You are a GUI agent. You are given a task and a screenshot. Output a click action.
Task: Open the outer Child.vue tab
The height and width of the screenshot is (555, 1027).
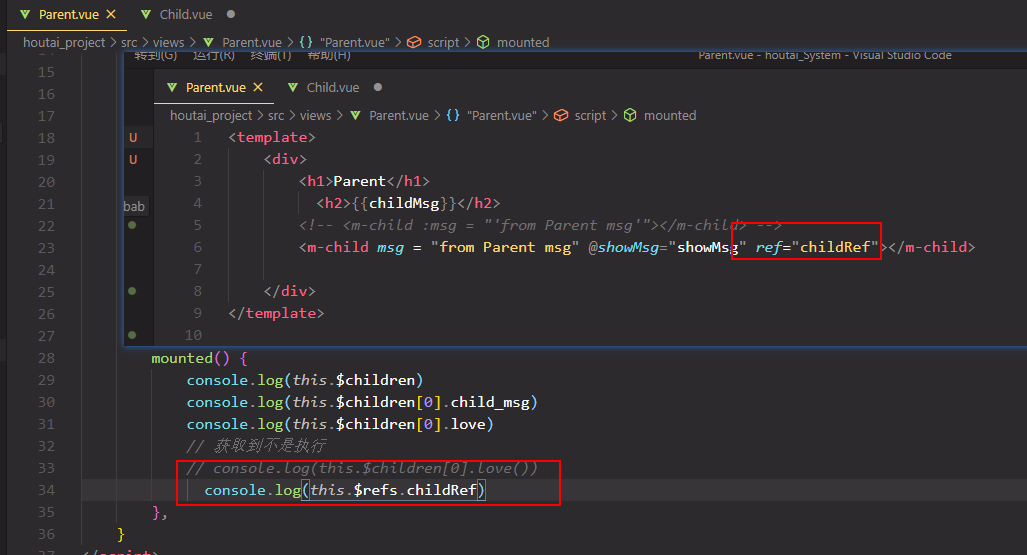point(186,14)
